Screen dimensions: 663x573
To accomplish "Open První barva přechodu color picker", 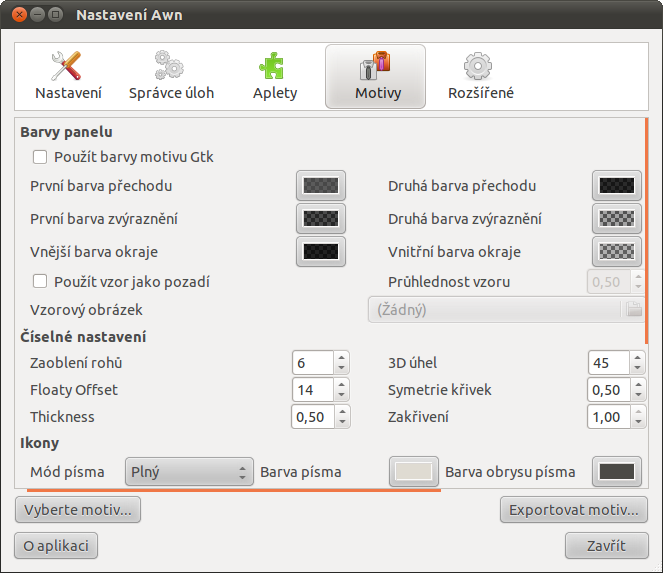I will click(321, 186).
